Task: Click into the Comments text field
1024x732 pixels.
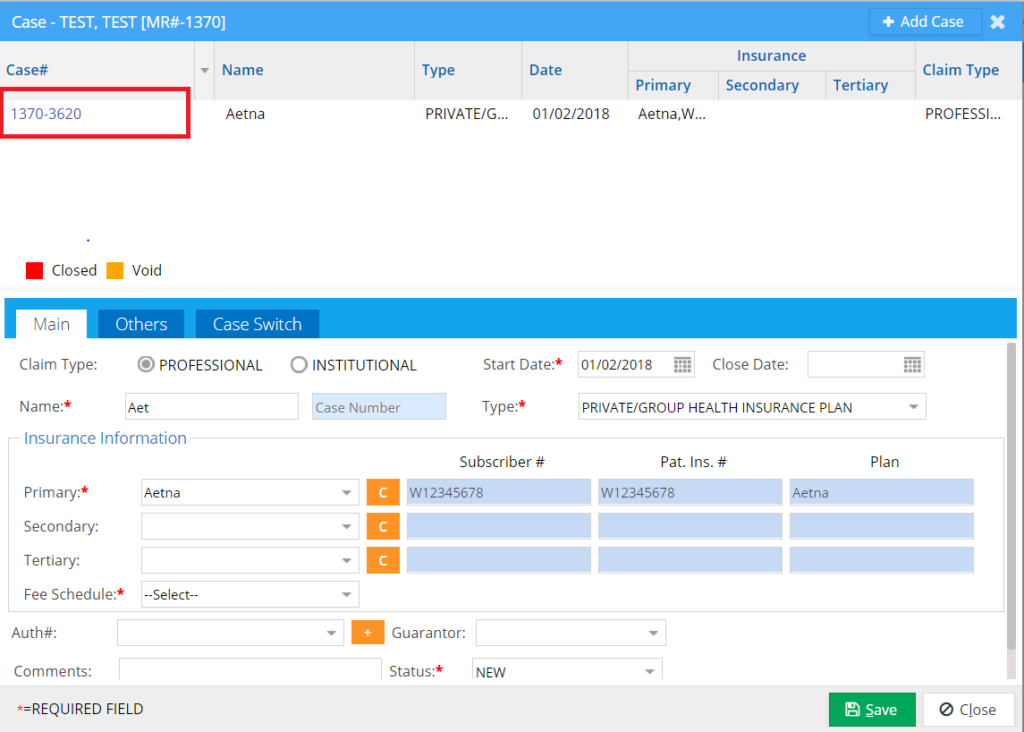Action: 250,671
